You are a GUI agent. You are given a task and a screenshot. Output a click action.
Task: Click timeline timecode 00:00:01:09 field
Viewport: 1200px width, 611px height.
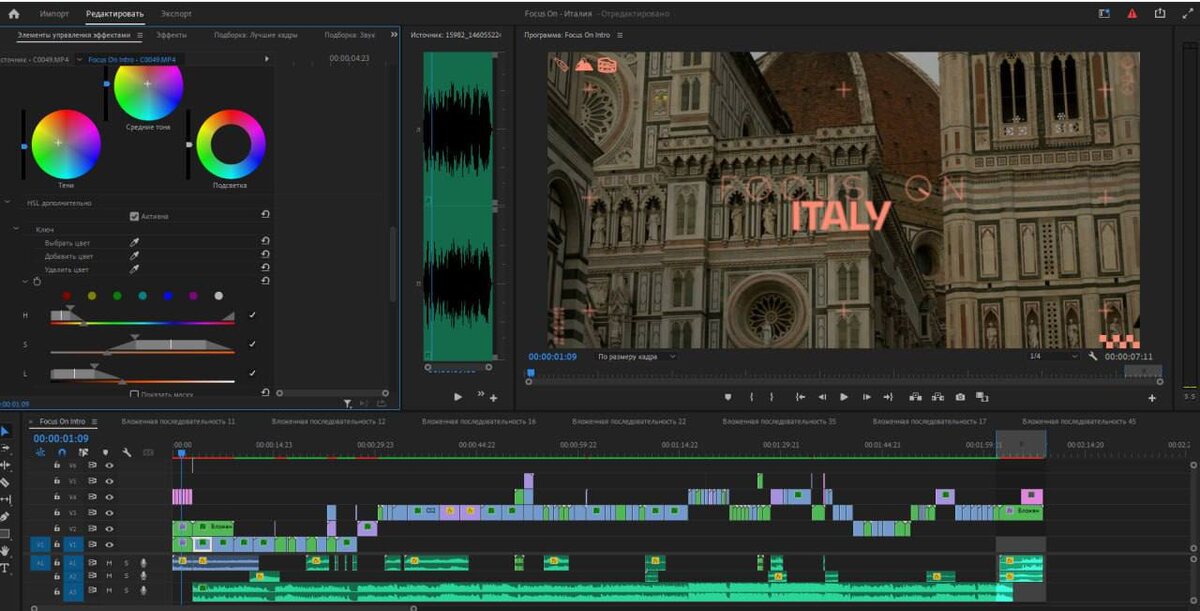(x=61, y=438)
